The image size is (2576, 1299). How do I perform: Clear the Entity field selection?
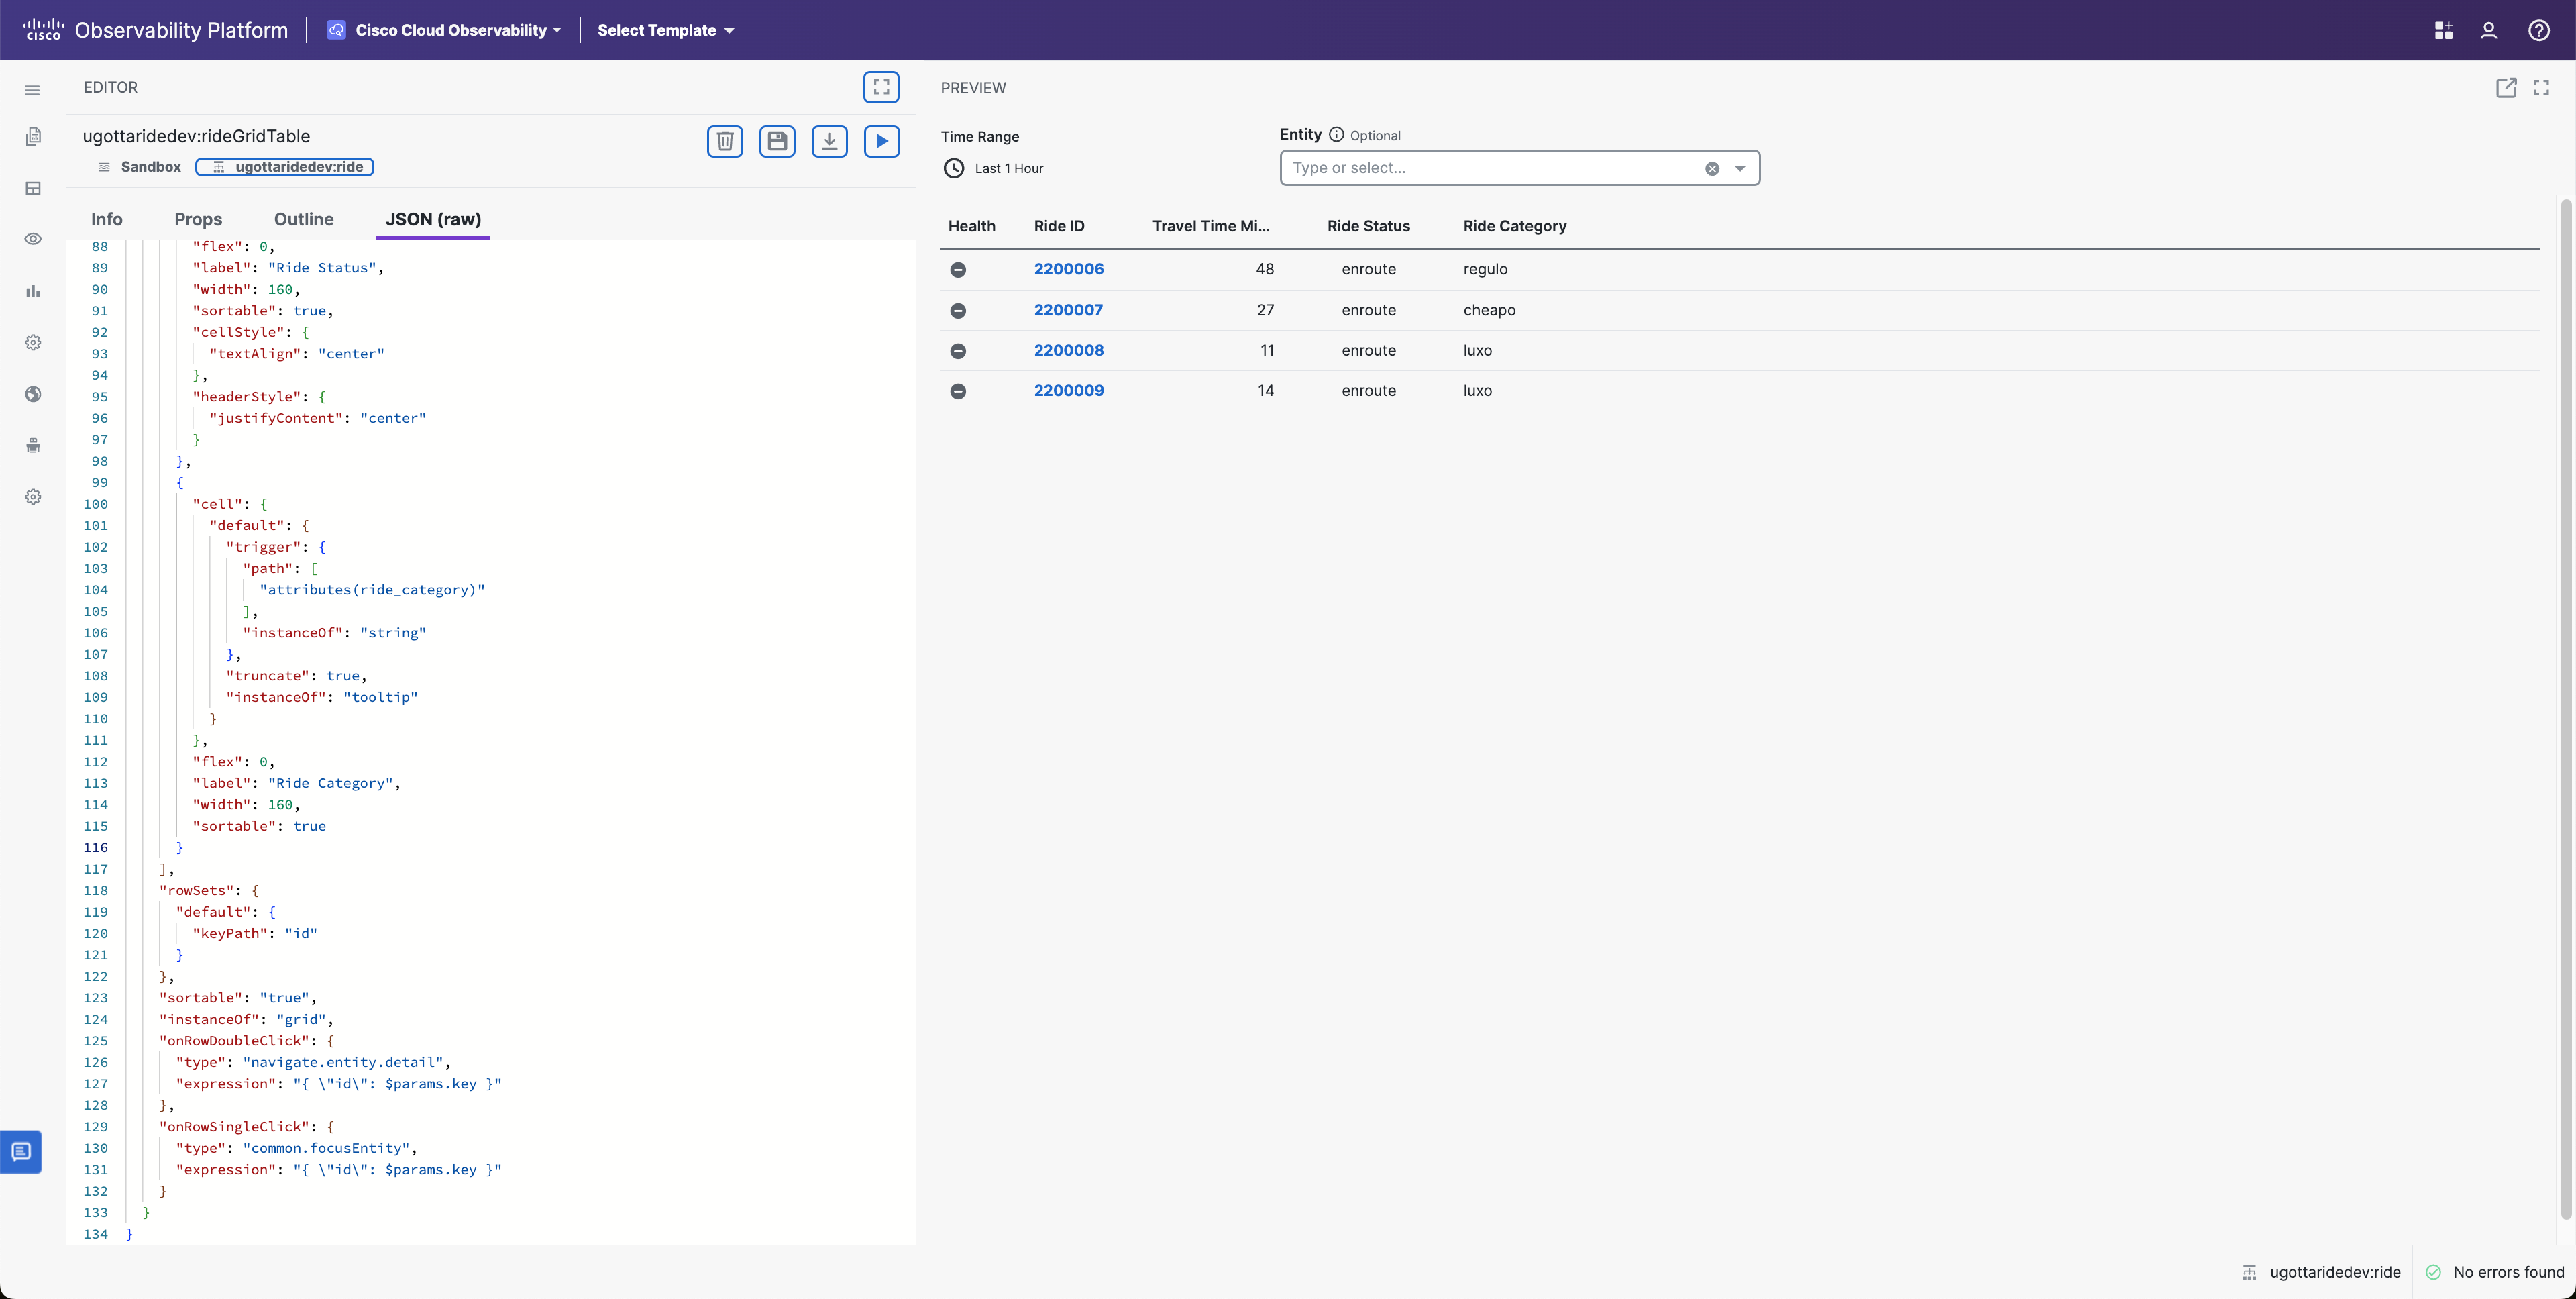tap(1712, 168)
